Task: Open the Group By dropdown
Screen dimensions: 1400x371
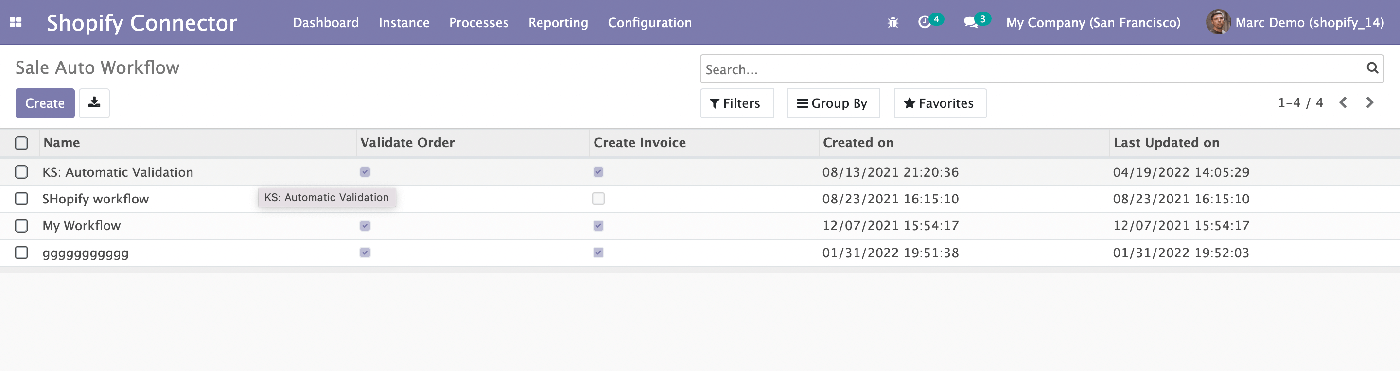Action: (831, 103)
